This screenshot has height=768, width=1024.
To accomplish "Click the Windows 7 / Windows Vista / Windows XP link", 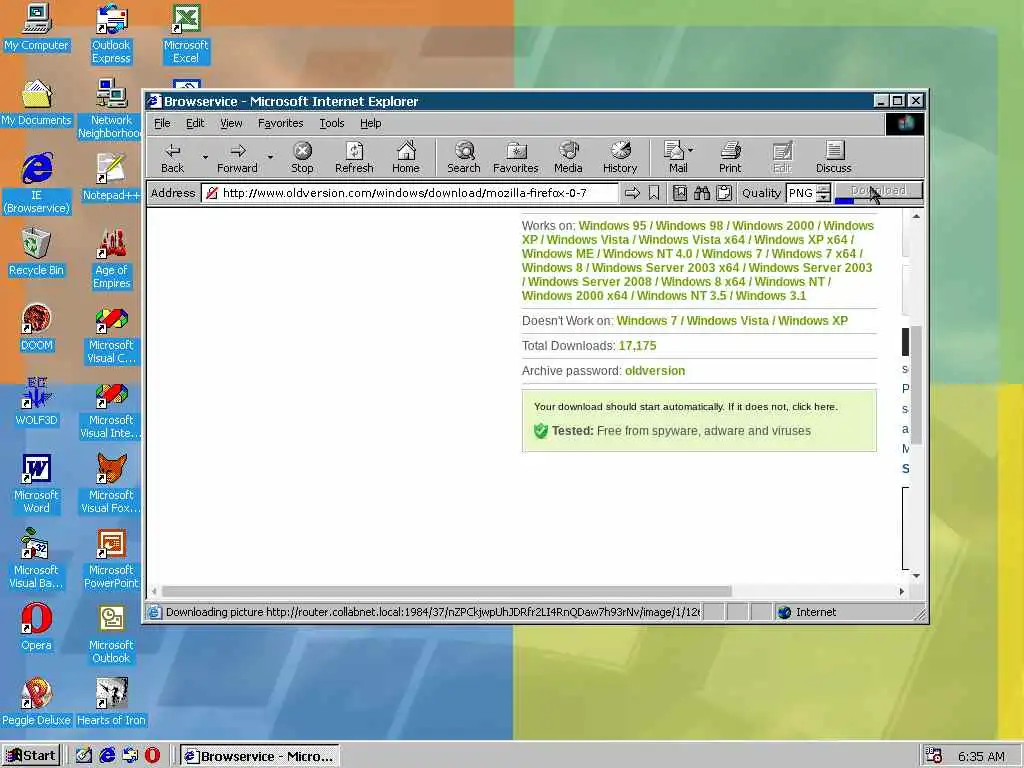I will click(x=732, y=321).
